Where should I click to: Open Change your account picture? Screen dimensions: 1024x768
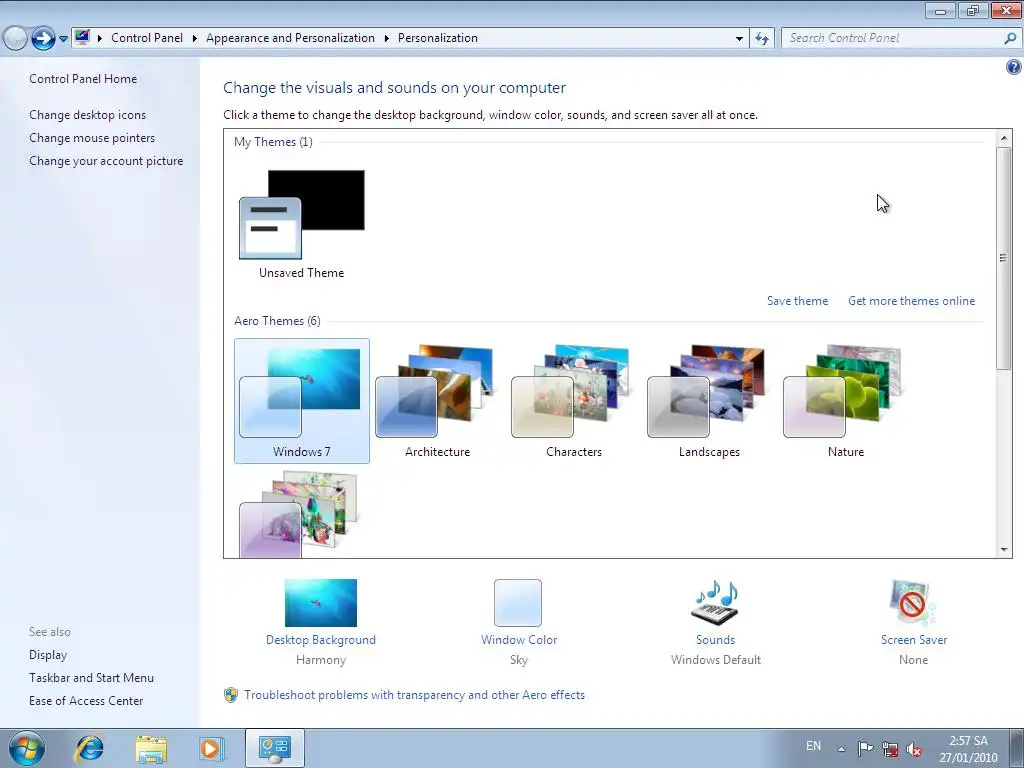pos(106,161)
